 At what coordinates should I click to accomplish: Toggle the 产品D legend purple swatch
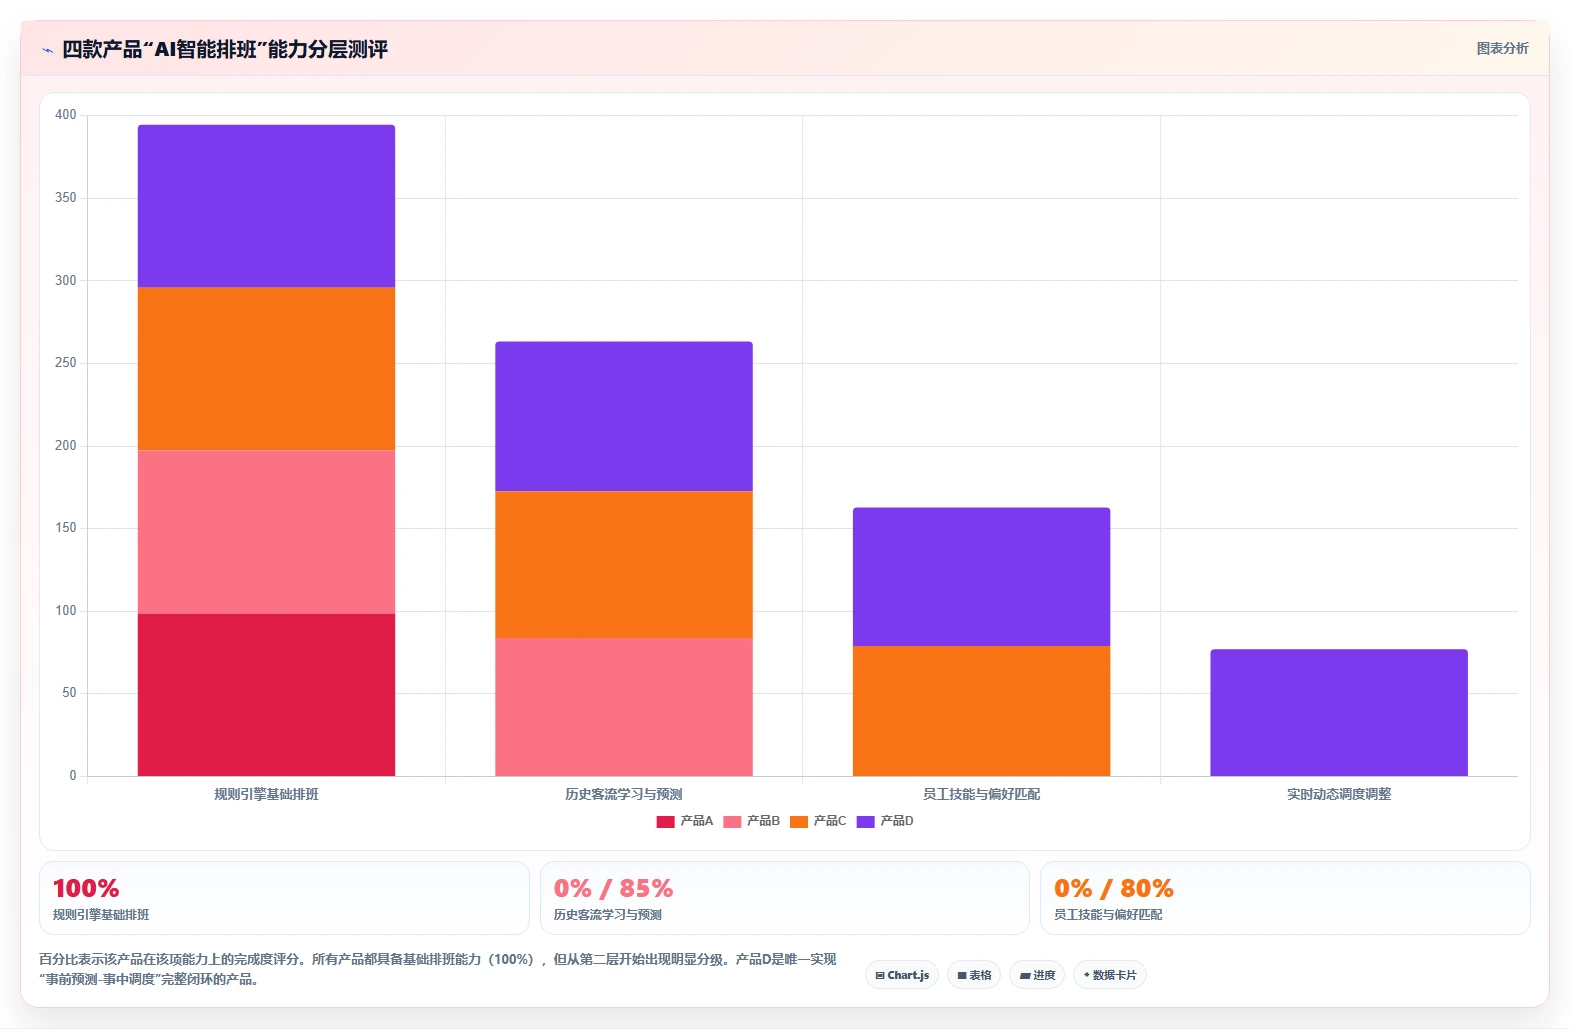pos(865,822)
